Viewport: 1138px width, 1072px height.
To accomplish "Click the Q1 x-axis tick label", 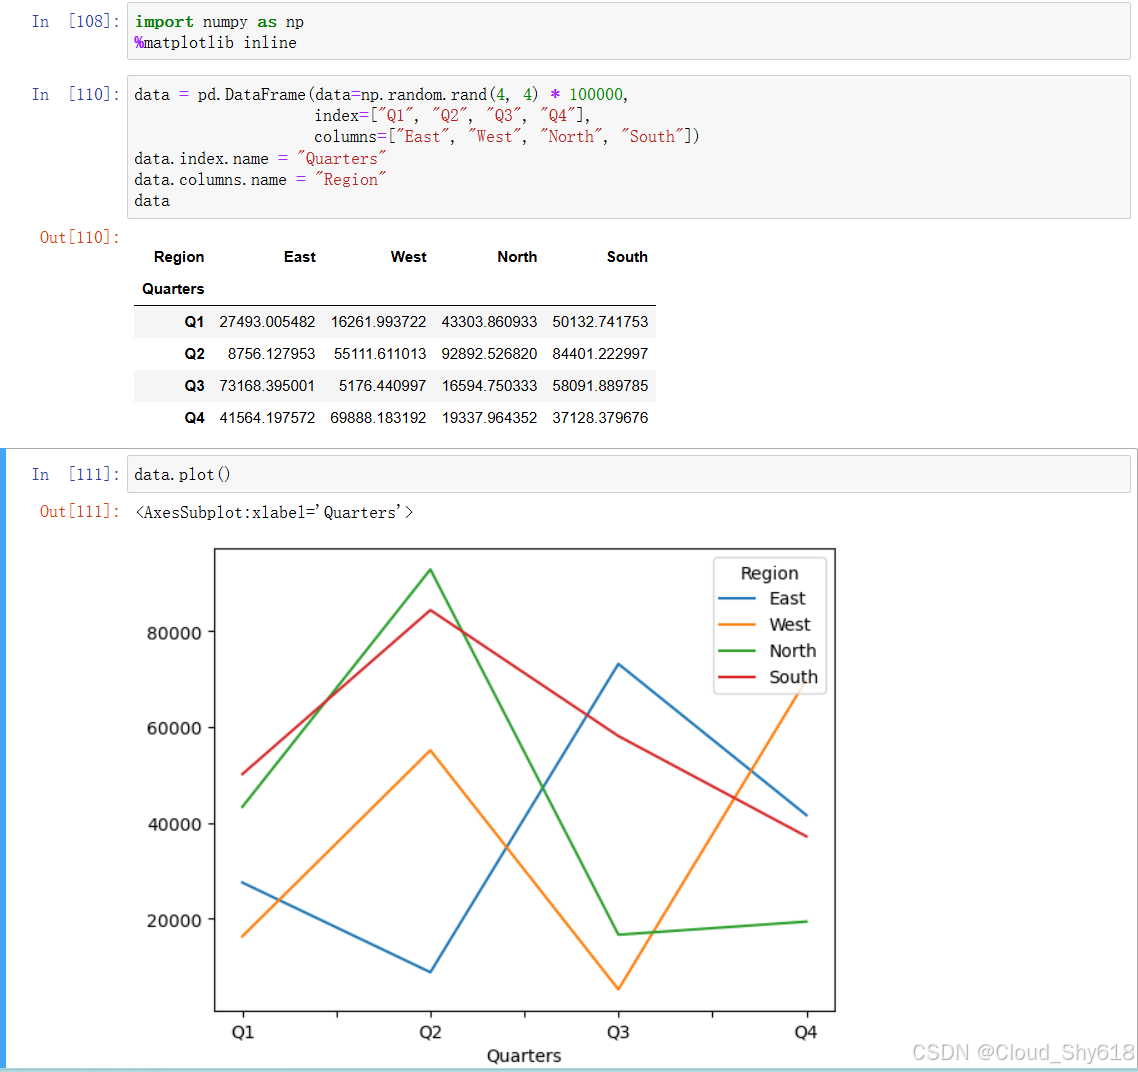I will [x=243, y=1032].
